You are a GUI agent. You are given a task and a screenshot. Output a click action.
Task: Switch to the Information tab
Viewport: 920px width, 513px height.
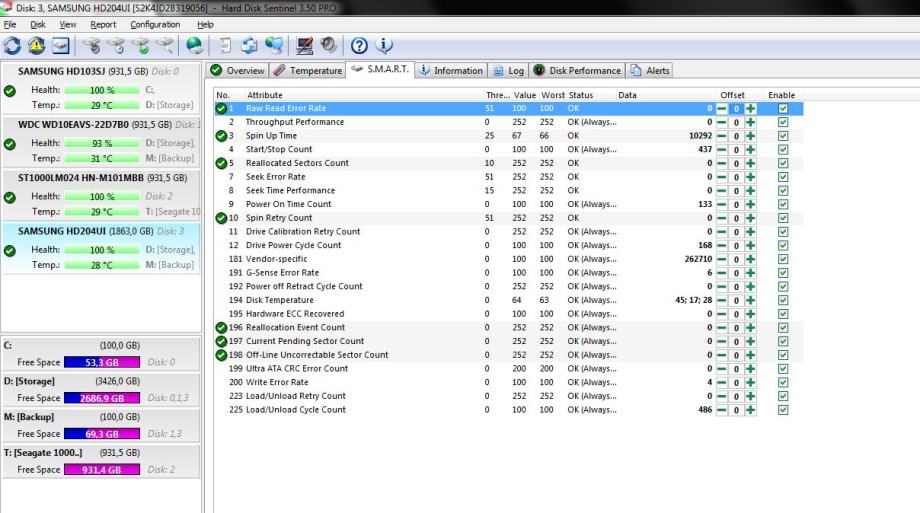pos(451,70)
